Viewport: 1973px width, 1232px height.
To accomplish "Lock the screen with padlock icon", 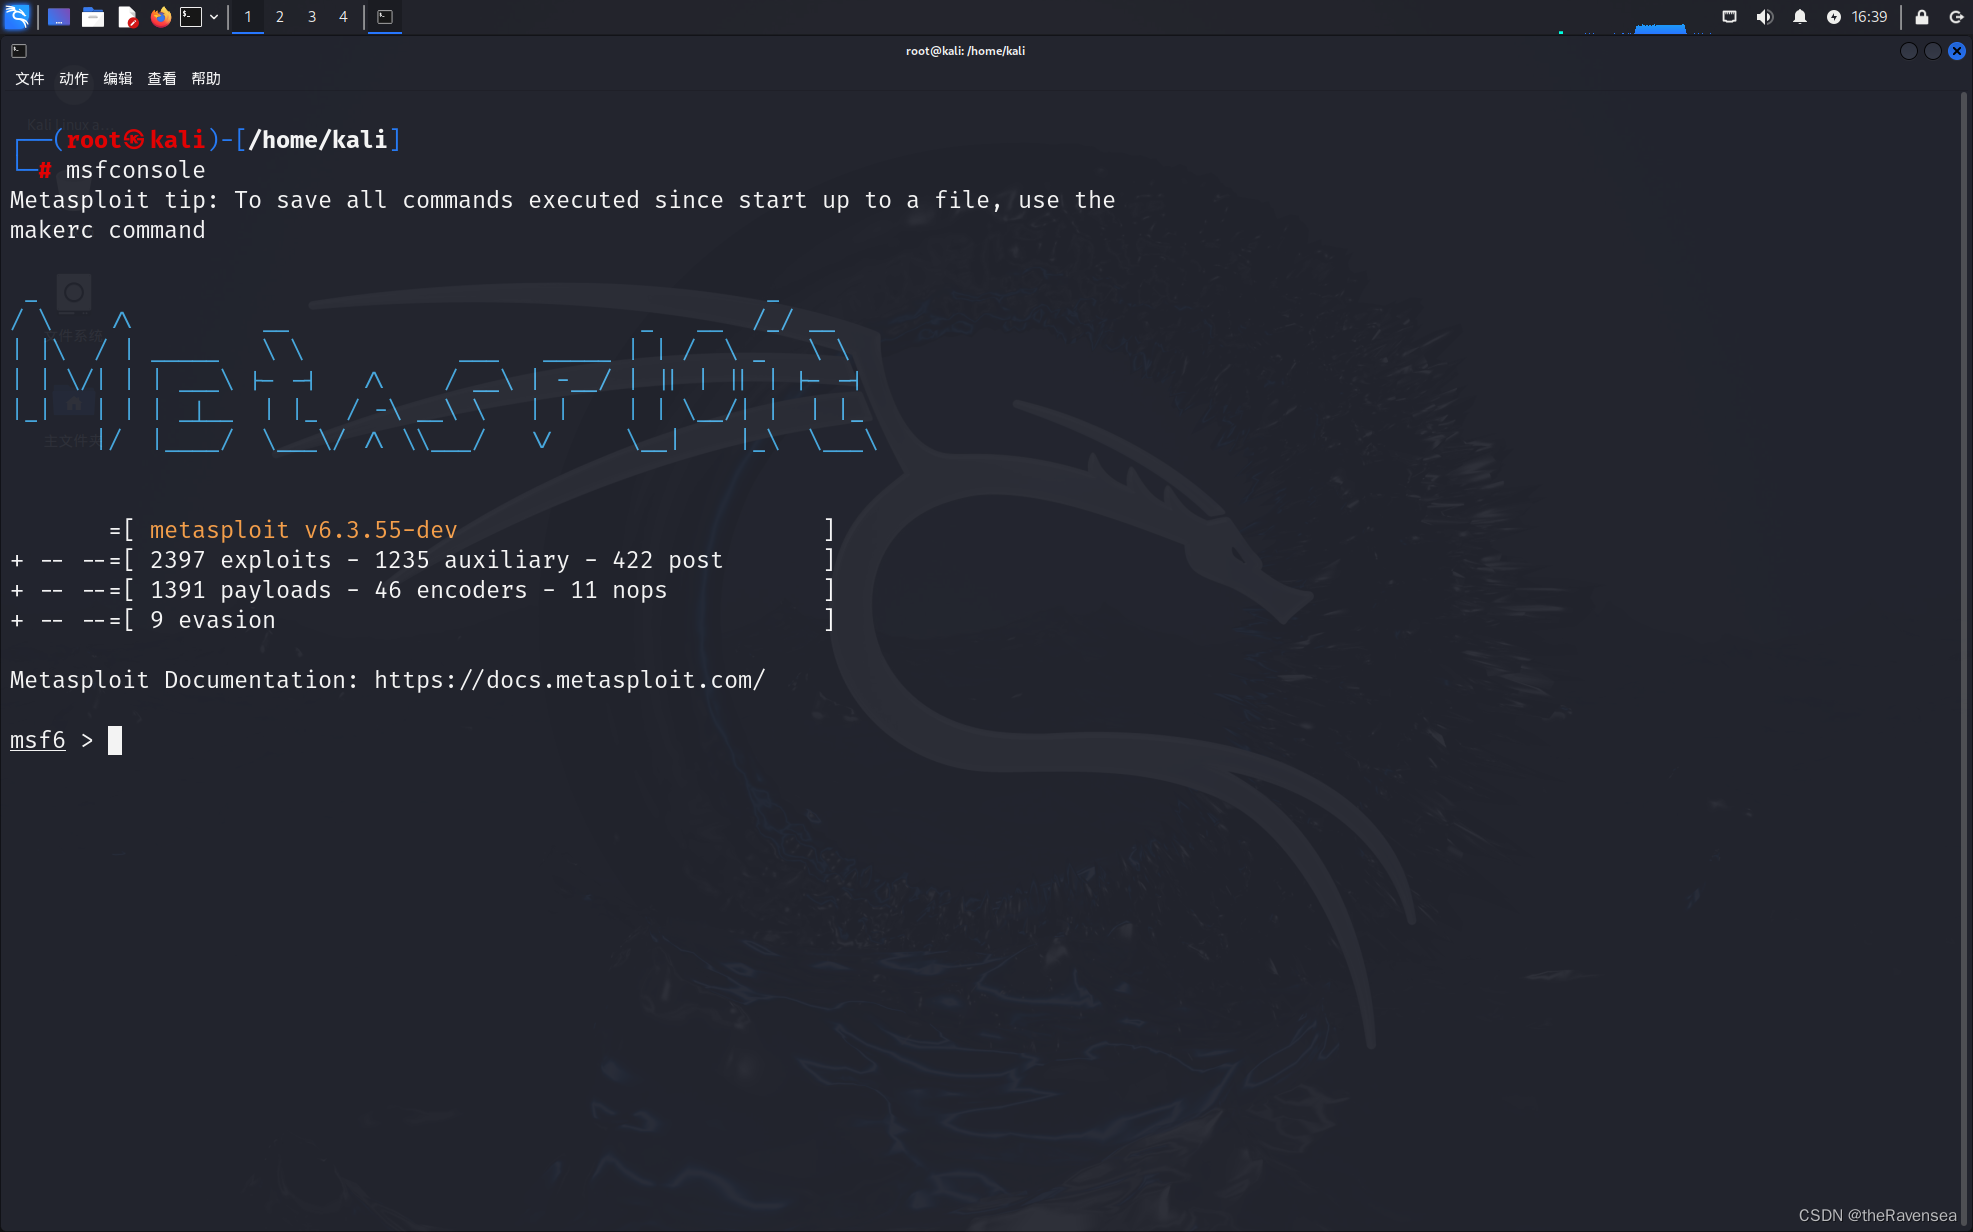I will (x=1922, y=17).
